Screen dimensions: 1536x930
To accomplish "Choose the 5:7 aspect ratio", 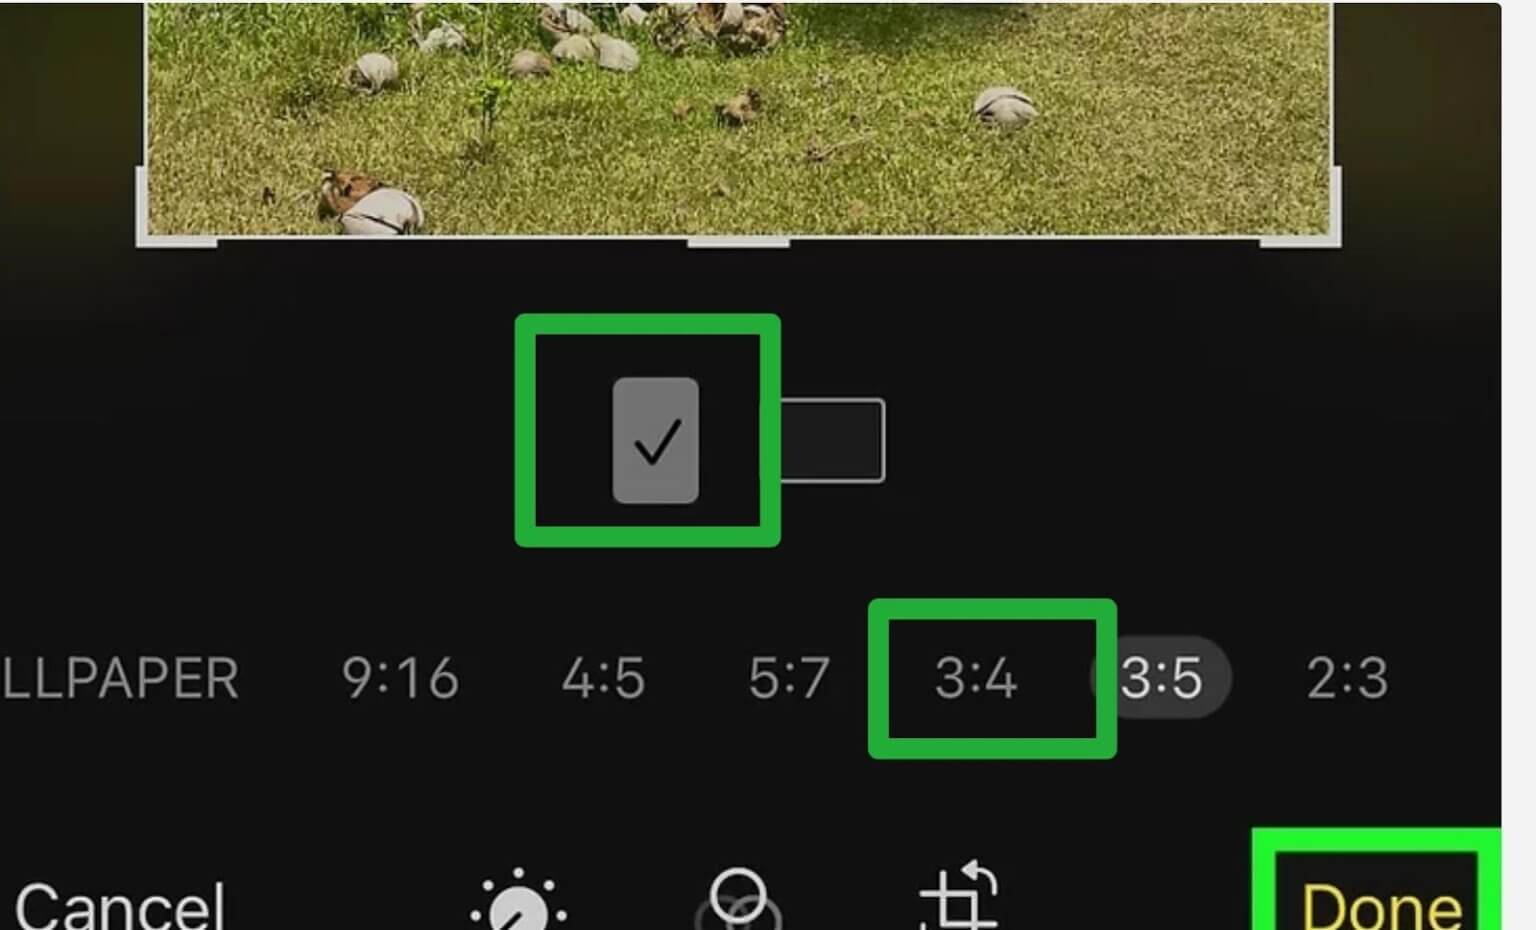I will pos(789,678).
